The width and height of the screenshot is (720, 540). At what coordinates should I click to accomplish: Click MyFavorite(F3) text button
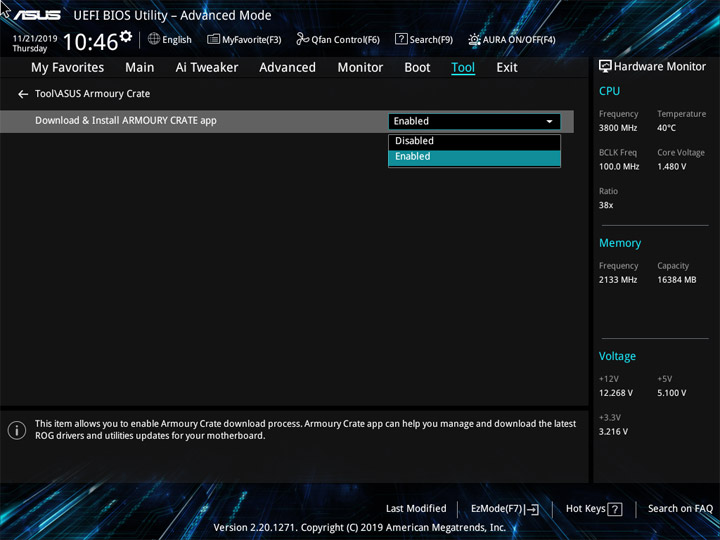point(252,40)
